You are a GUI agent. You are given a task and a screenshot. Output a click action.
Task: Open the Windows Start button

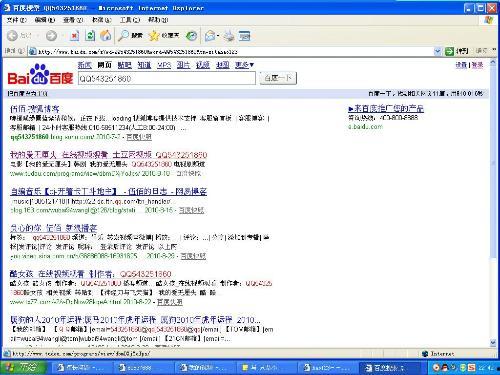click(x=22, y=367)
